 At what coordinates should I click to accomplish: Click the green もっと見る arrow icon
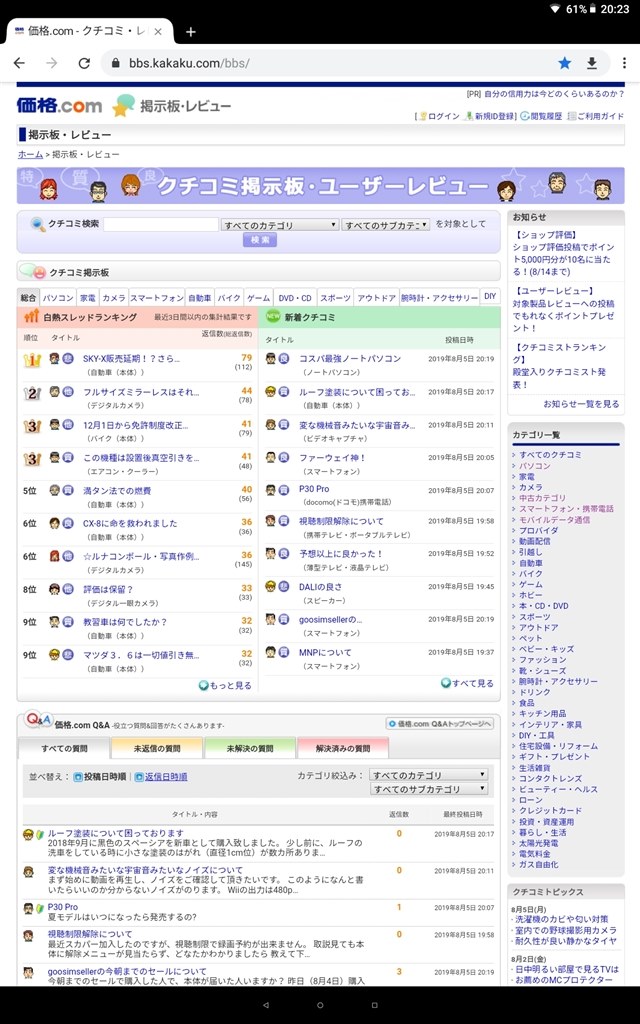pos(204,685)
